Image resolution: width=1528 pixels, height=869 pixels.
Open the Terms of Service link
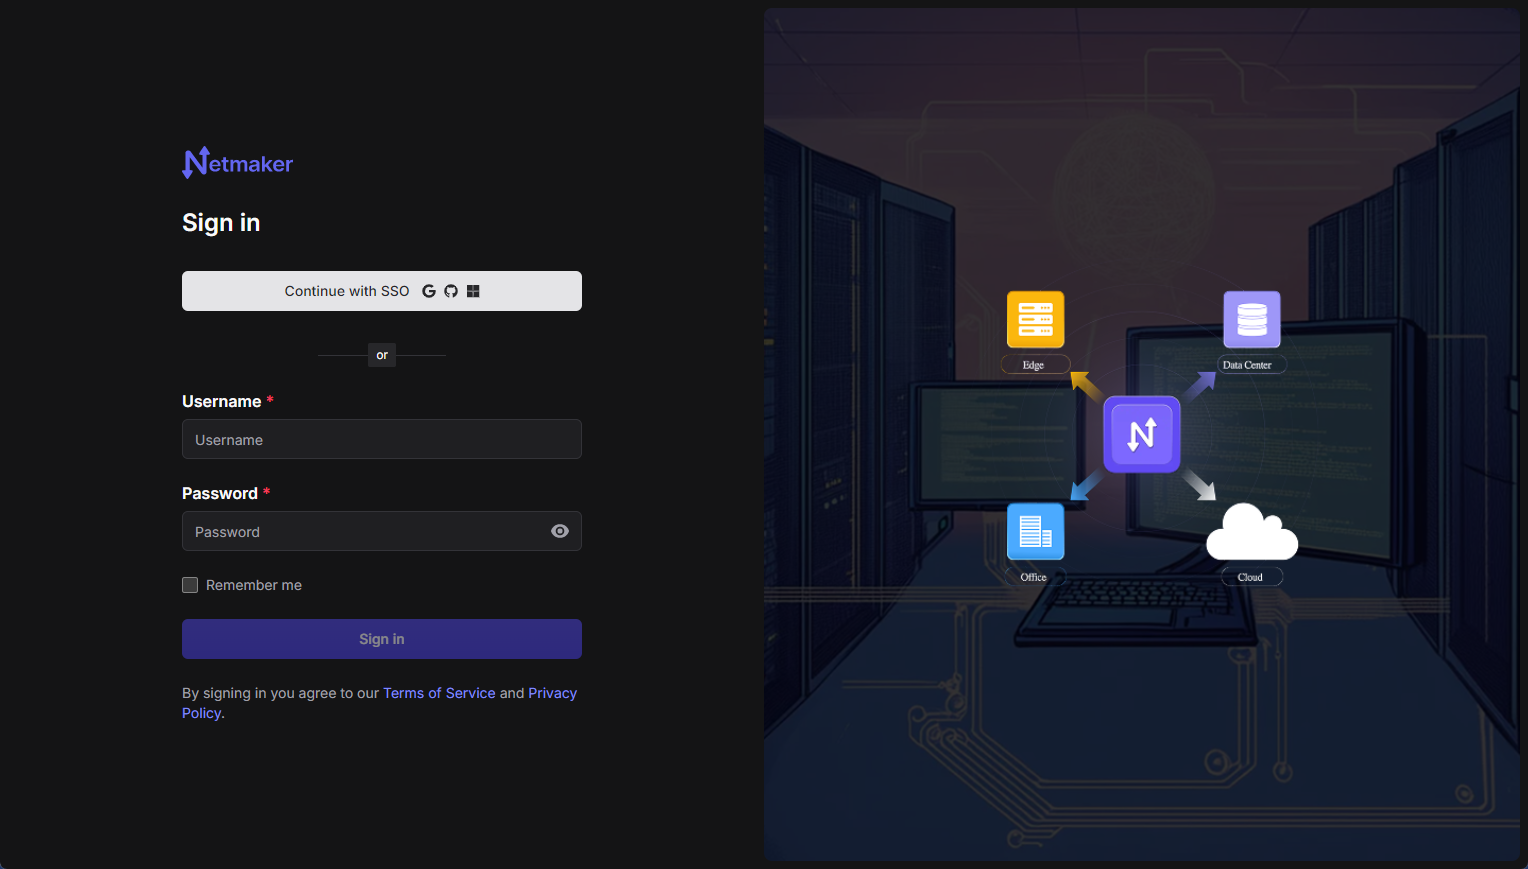click(x=439, y=693)
